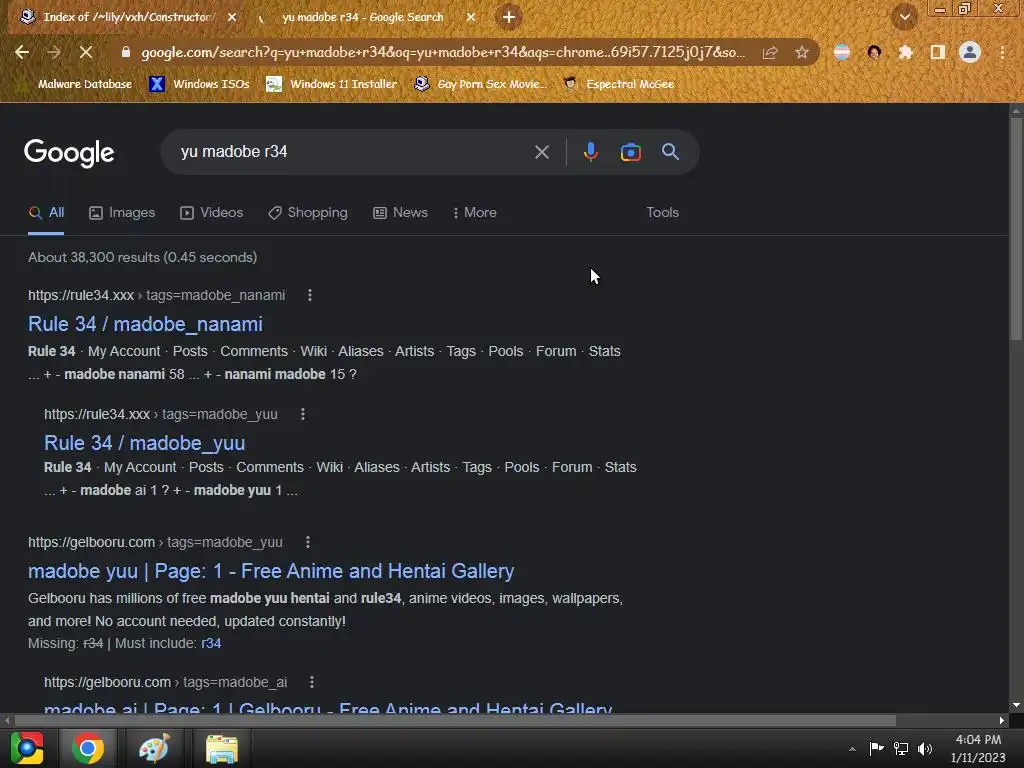Open Chrome's three-dot menu
The width and height of the screenshot is (1024, 768).
1002,52
